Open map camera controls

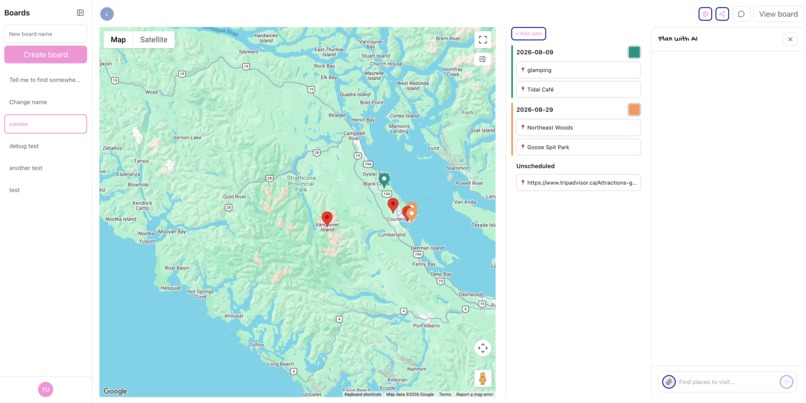(483, 348)
